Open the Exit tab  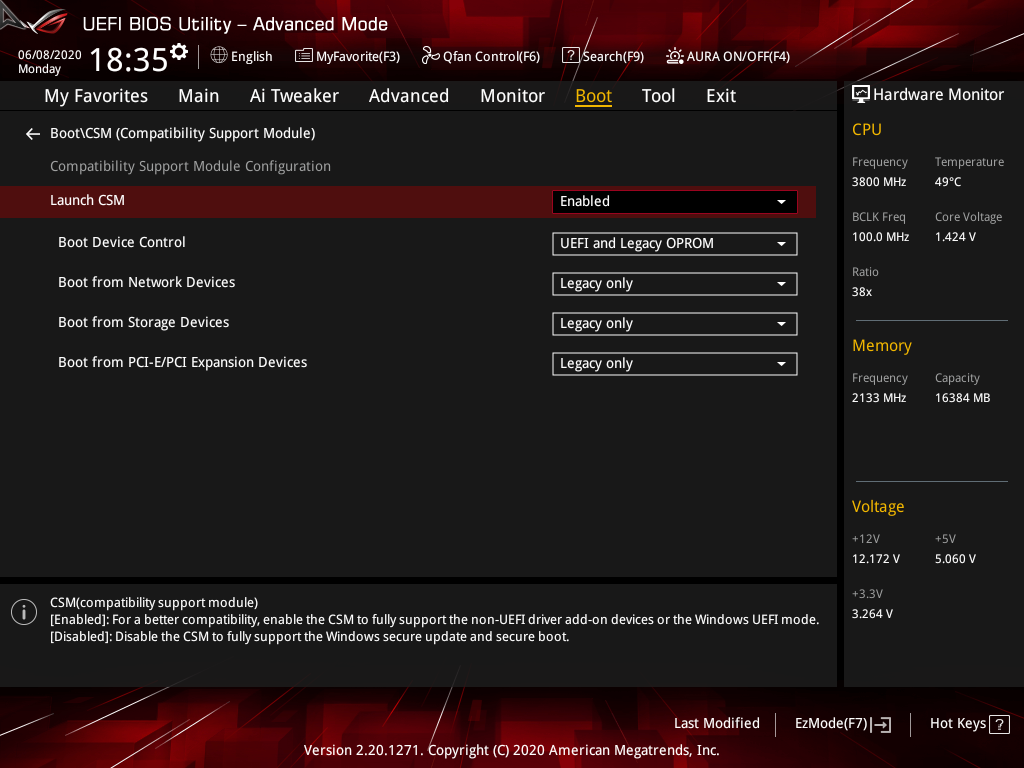pos(721,96)
